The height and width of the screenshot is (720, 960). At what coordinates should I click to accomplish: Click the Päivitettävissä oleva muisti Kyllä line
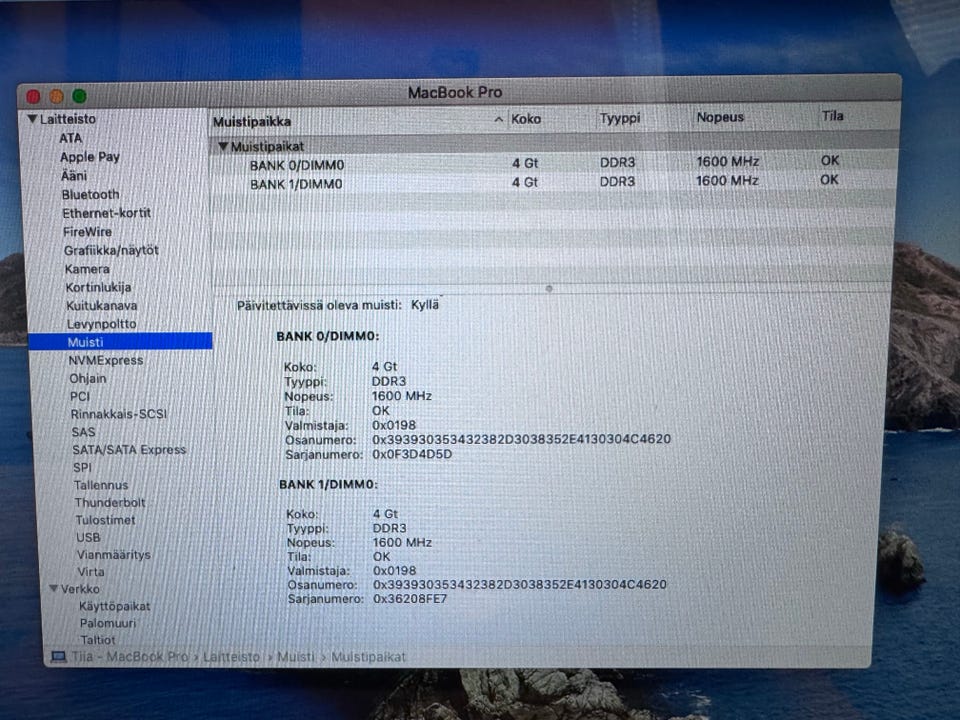338,305
